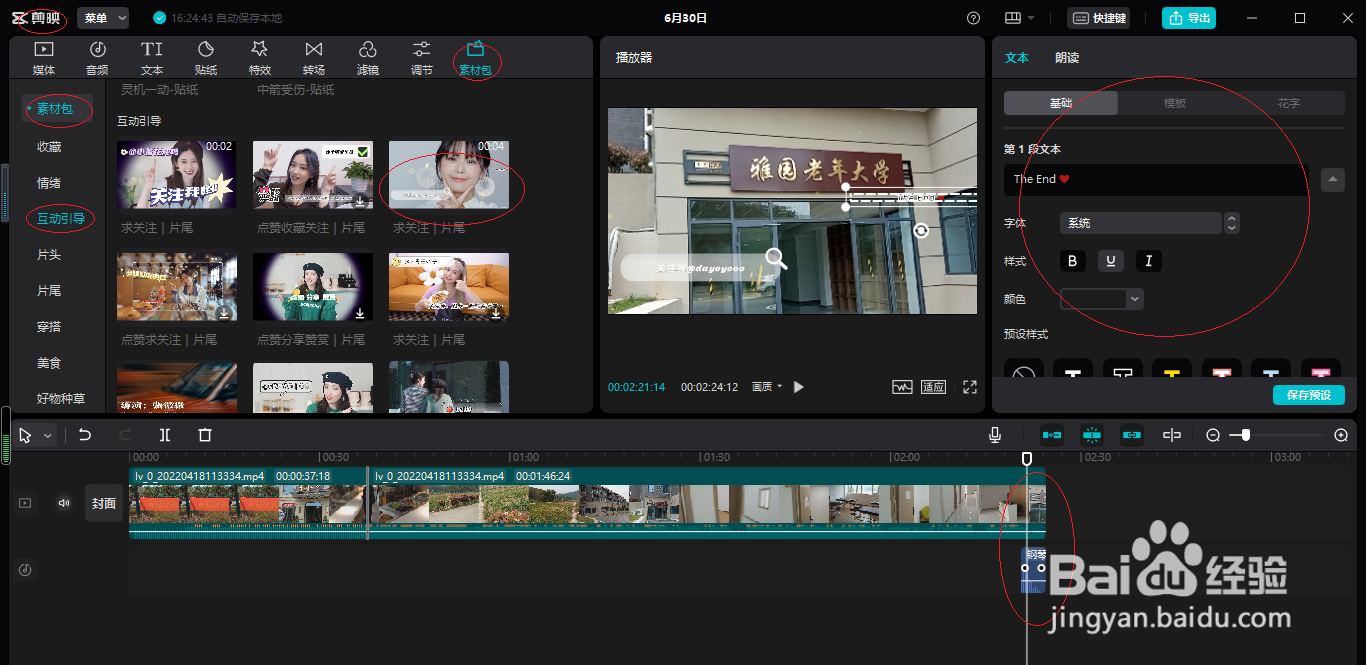The height and width of the screenshot is (665, 1366).
Task: Click the 保存预设 save preset button
Action: [x=1309, y=395]
